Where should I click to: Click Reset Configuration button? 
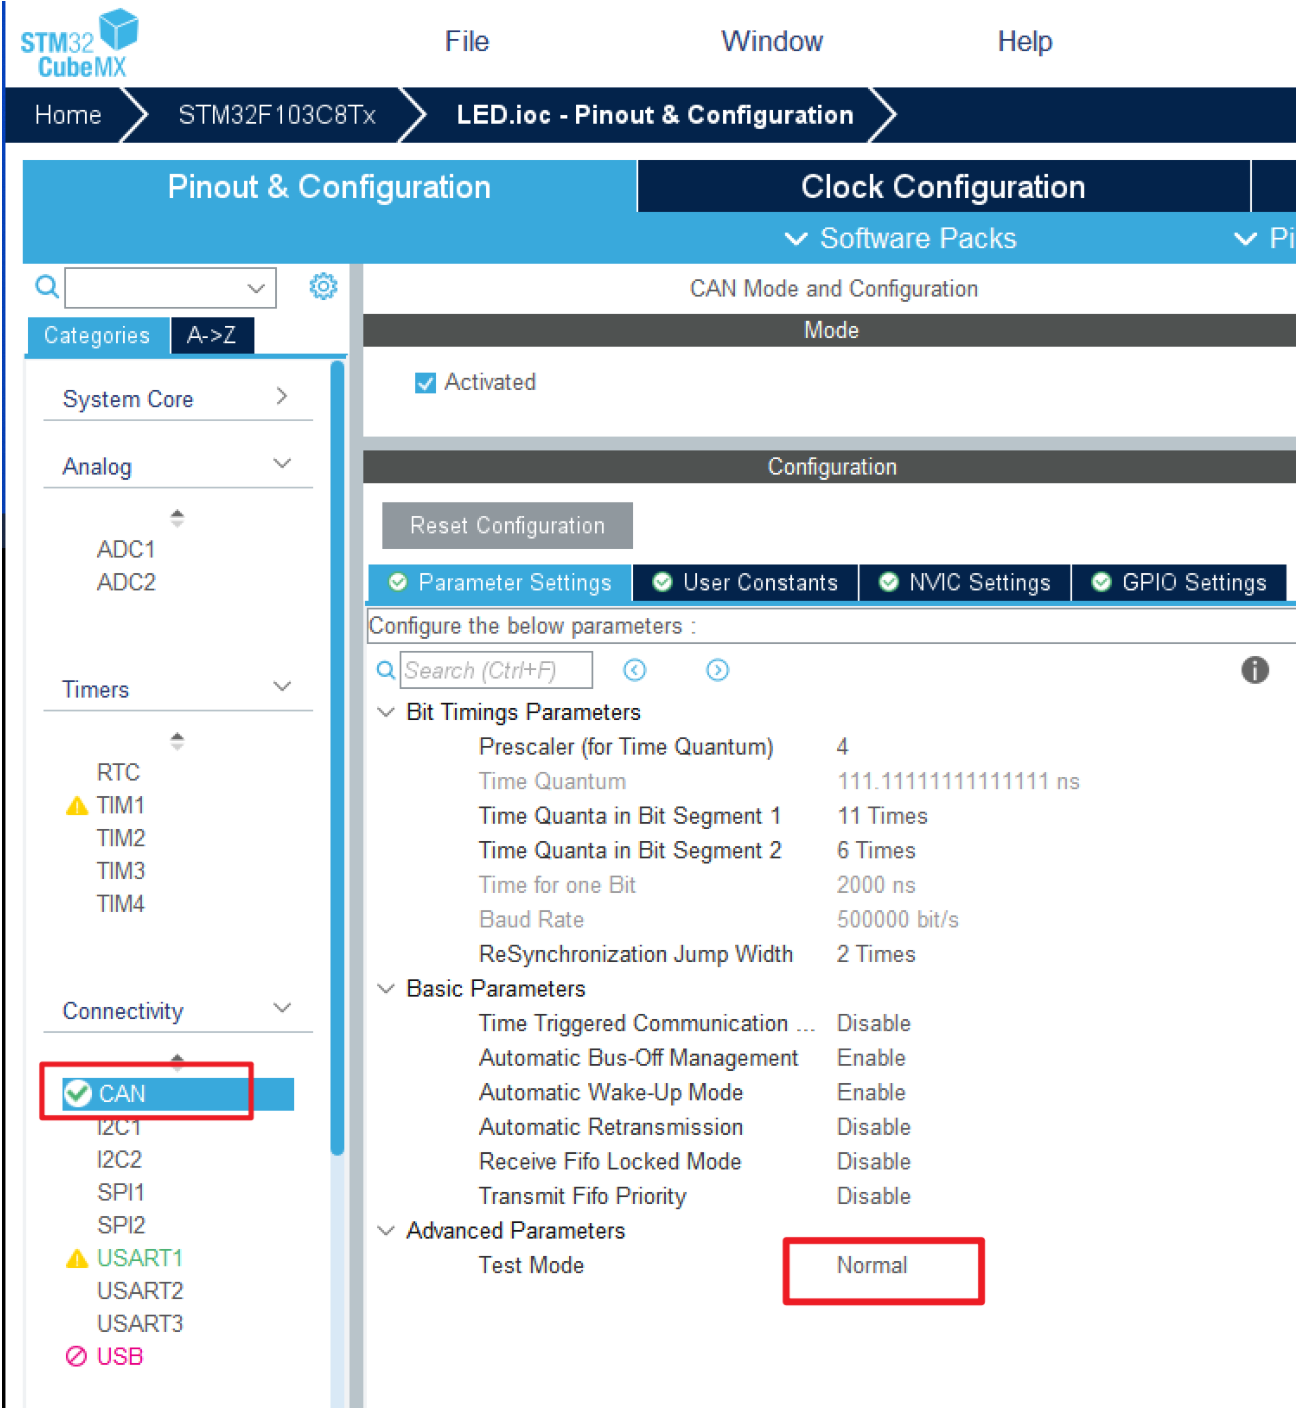click(x=507, y=526)
